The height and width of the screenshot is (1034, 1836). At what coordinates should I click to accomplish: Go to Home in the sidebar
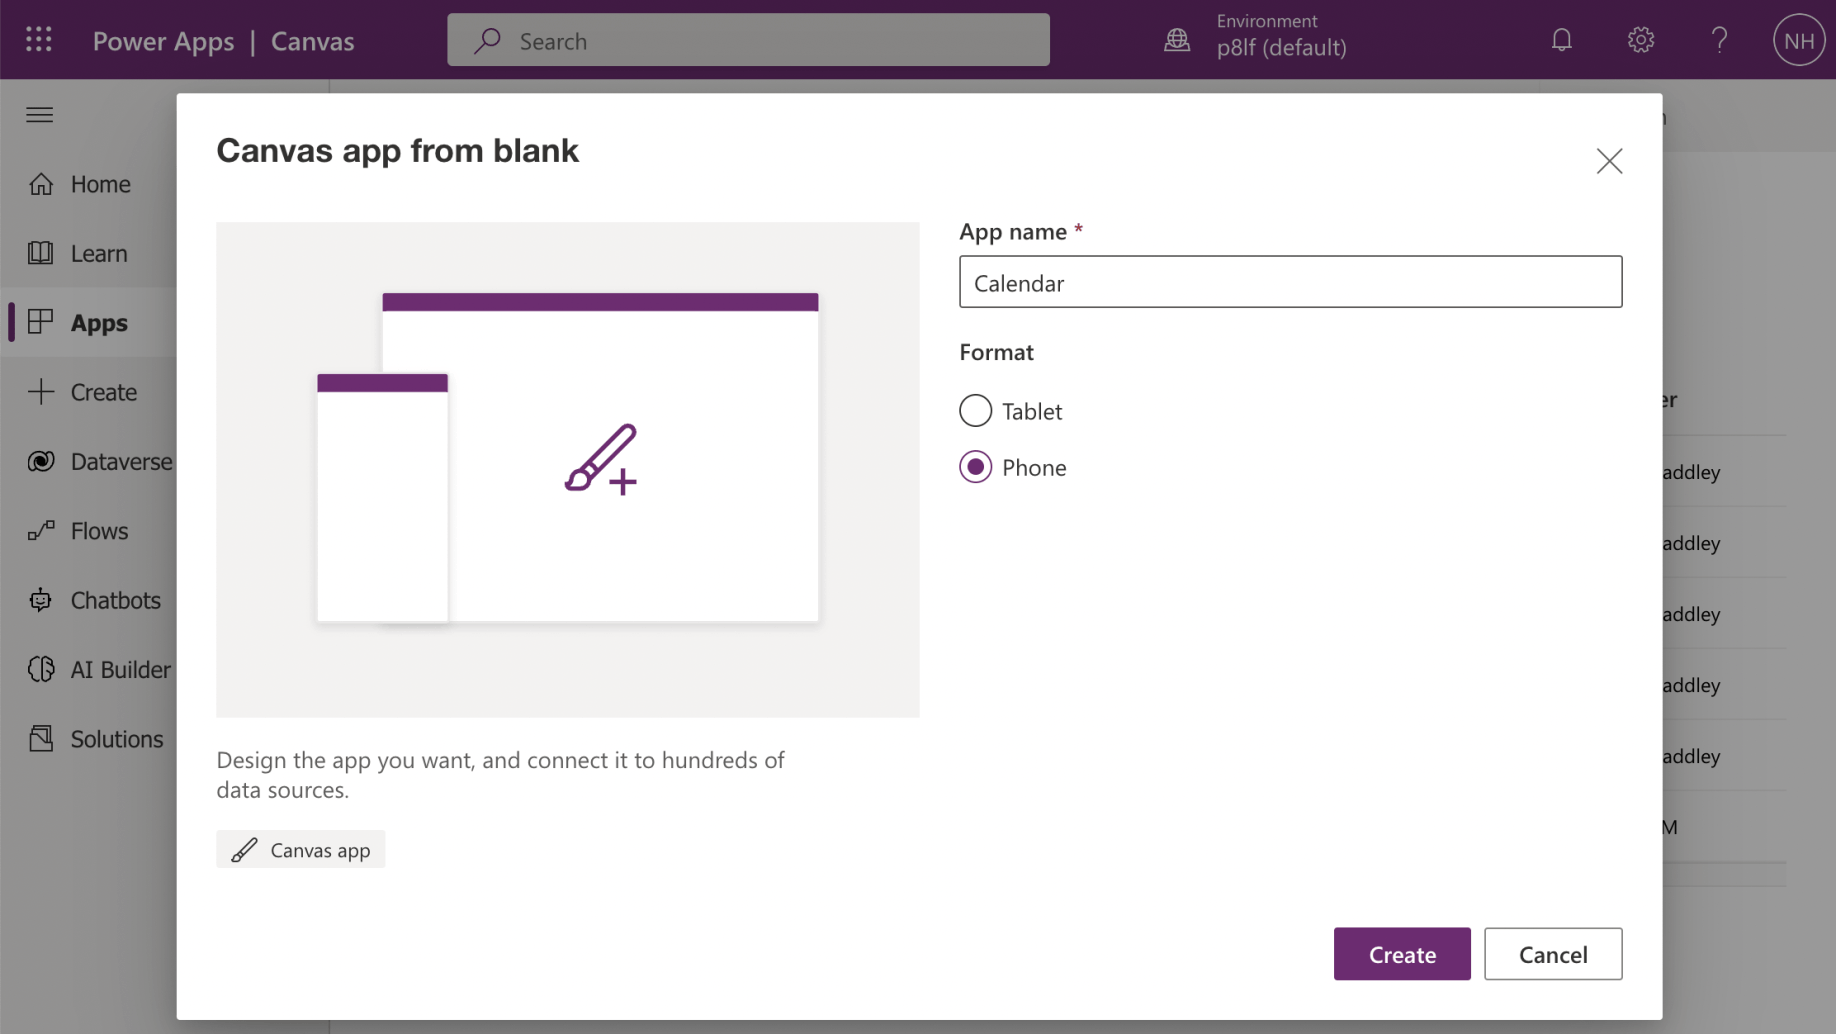pyautogui.click(x=100, y=184)
